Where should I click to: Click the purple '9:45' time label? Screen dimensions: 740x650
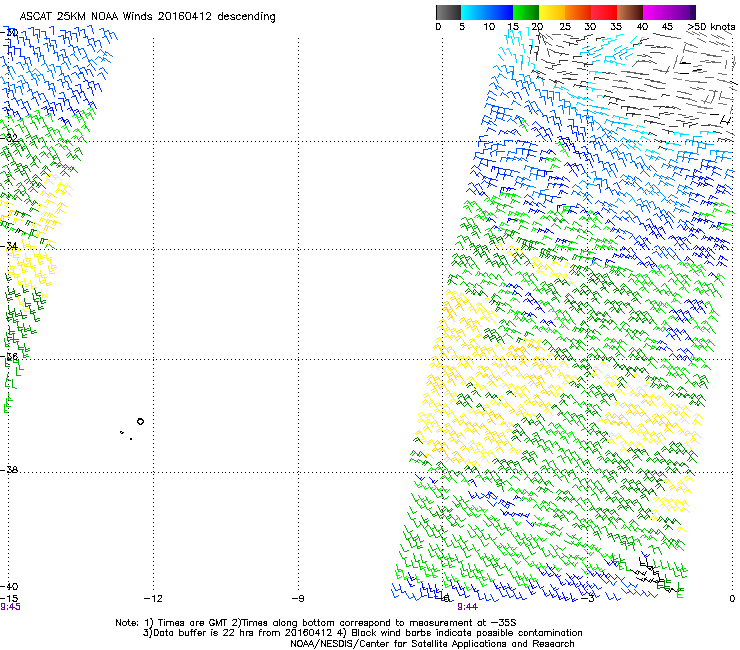click(10, 607)
